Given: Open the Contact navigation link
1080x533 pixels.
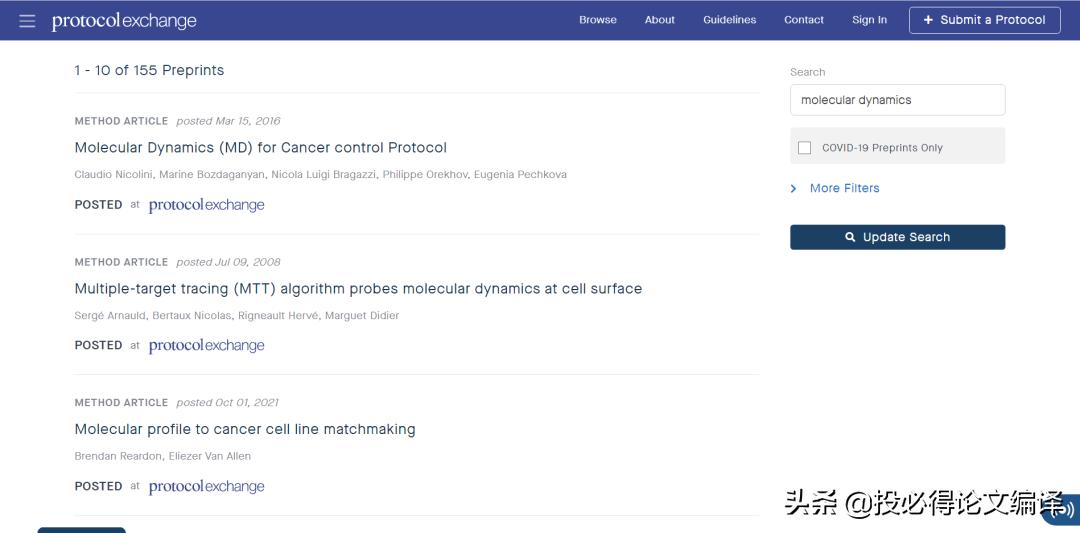Looking at the screenshot, I should (804, 20).
